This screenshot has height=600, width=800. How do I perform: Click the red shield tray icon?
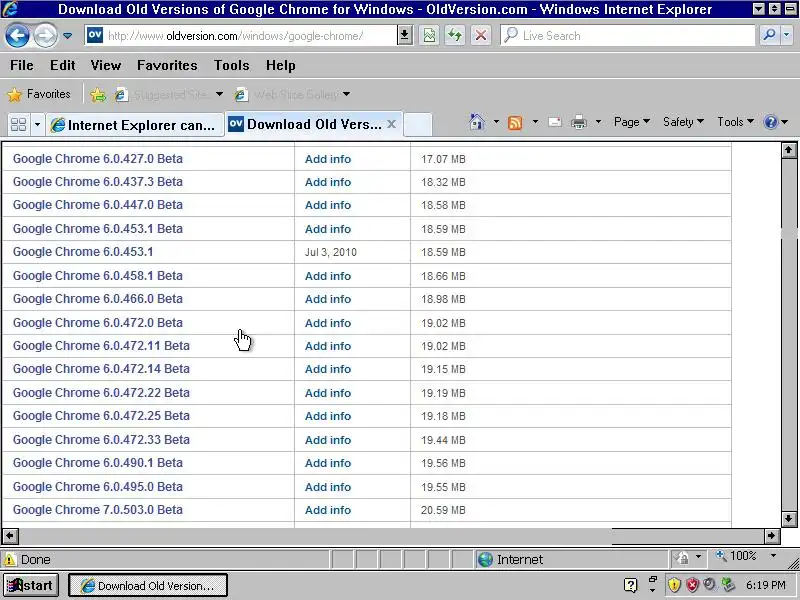coord(692,585)
